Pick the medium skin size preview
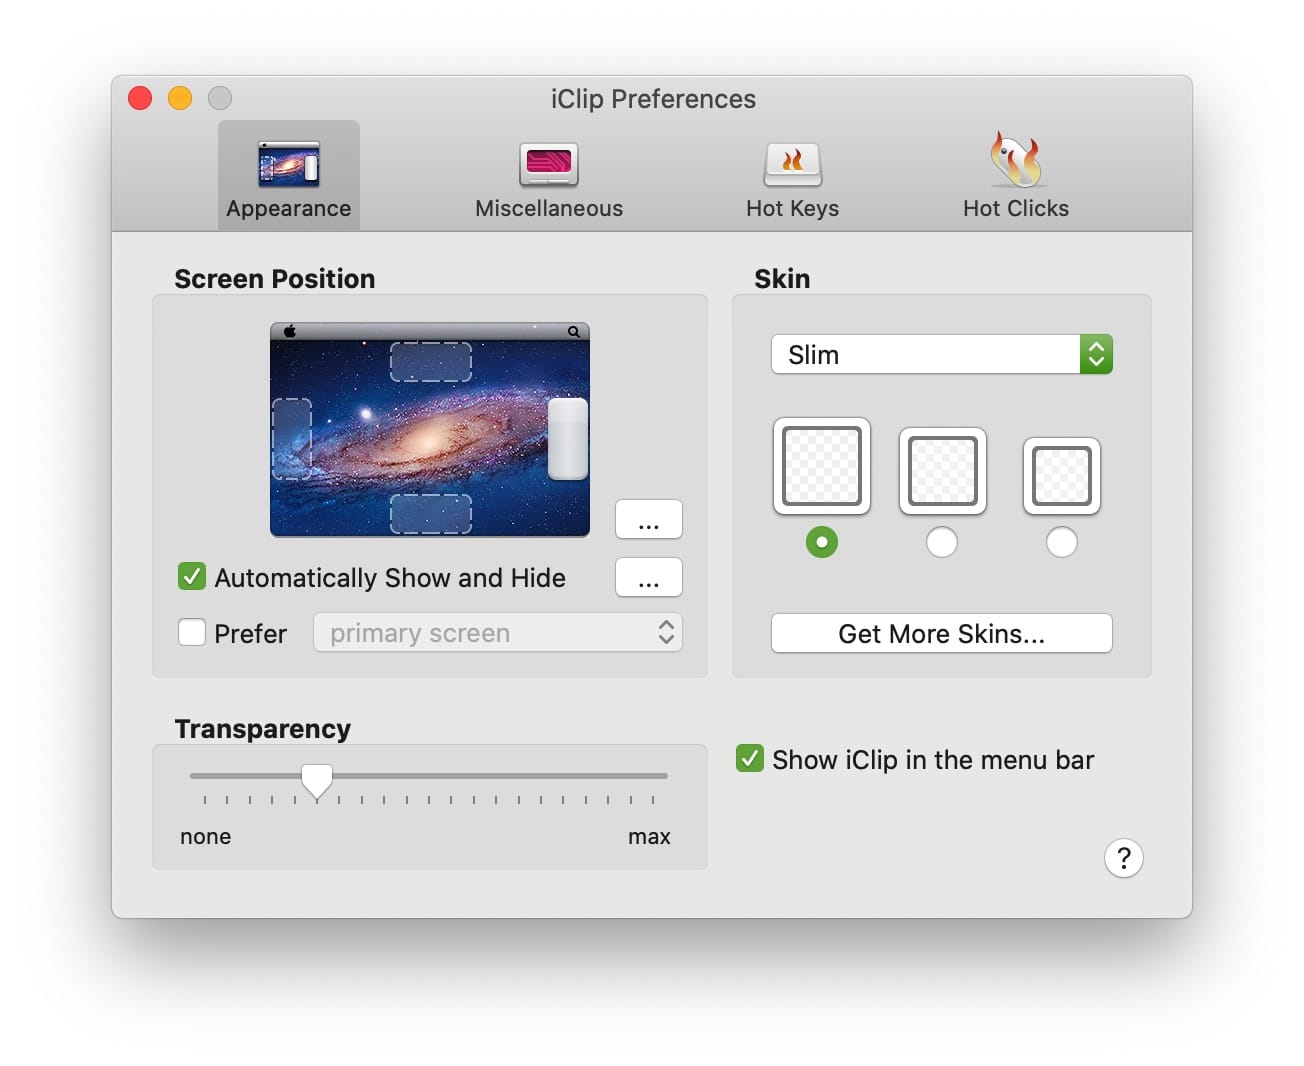 pos(942,471)
